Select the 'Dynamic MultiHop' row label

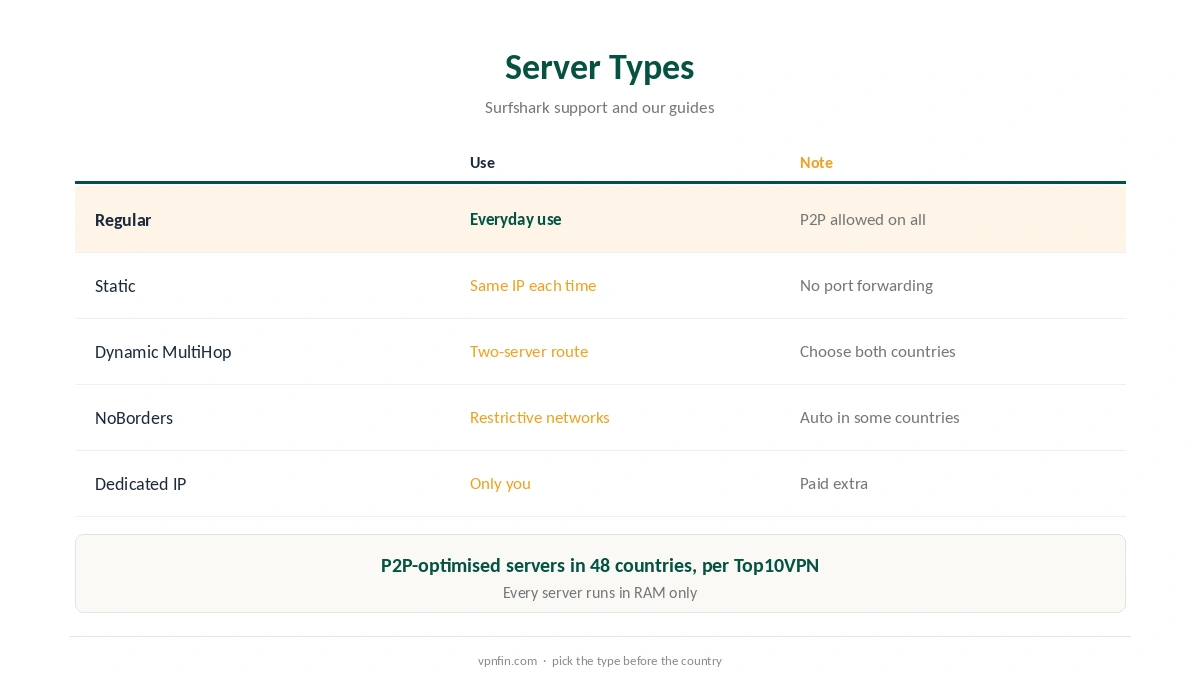163,352
